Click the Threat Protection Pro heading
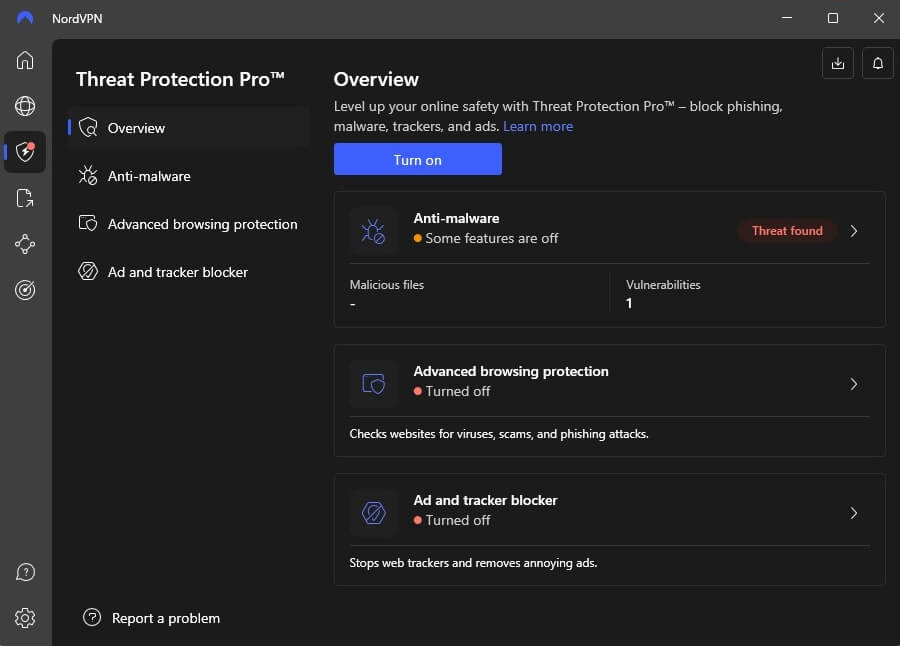 [180, 79]
